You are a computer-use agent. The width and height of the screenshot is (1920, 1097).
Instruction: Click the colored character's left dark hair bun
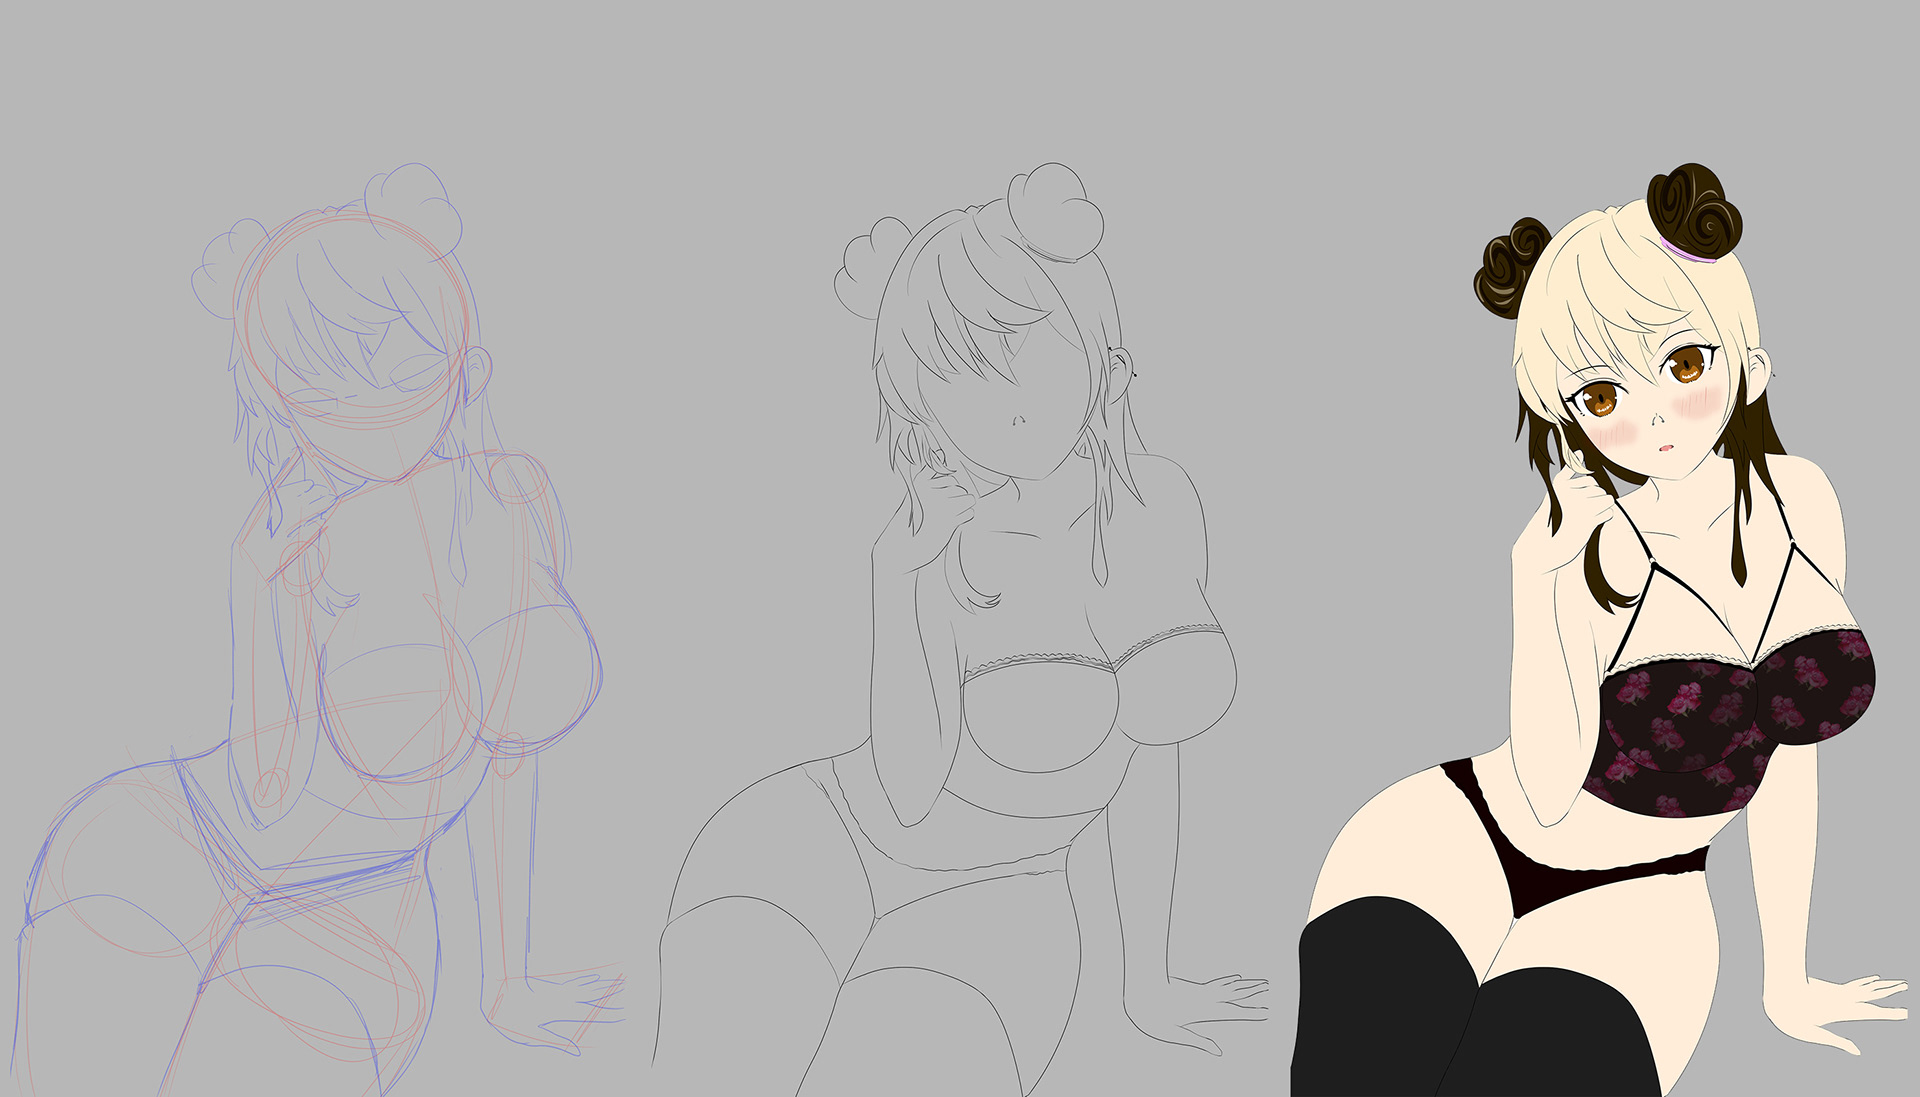point(1510,268)
